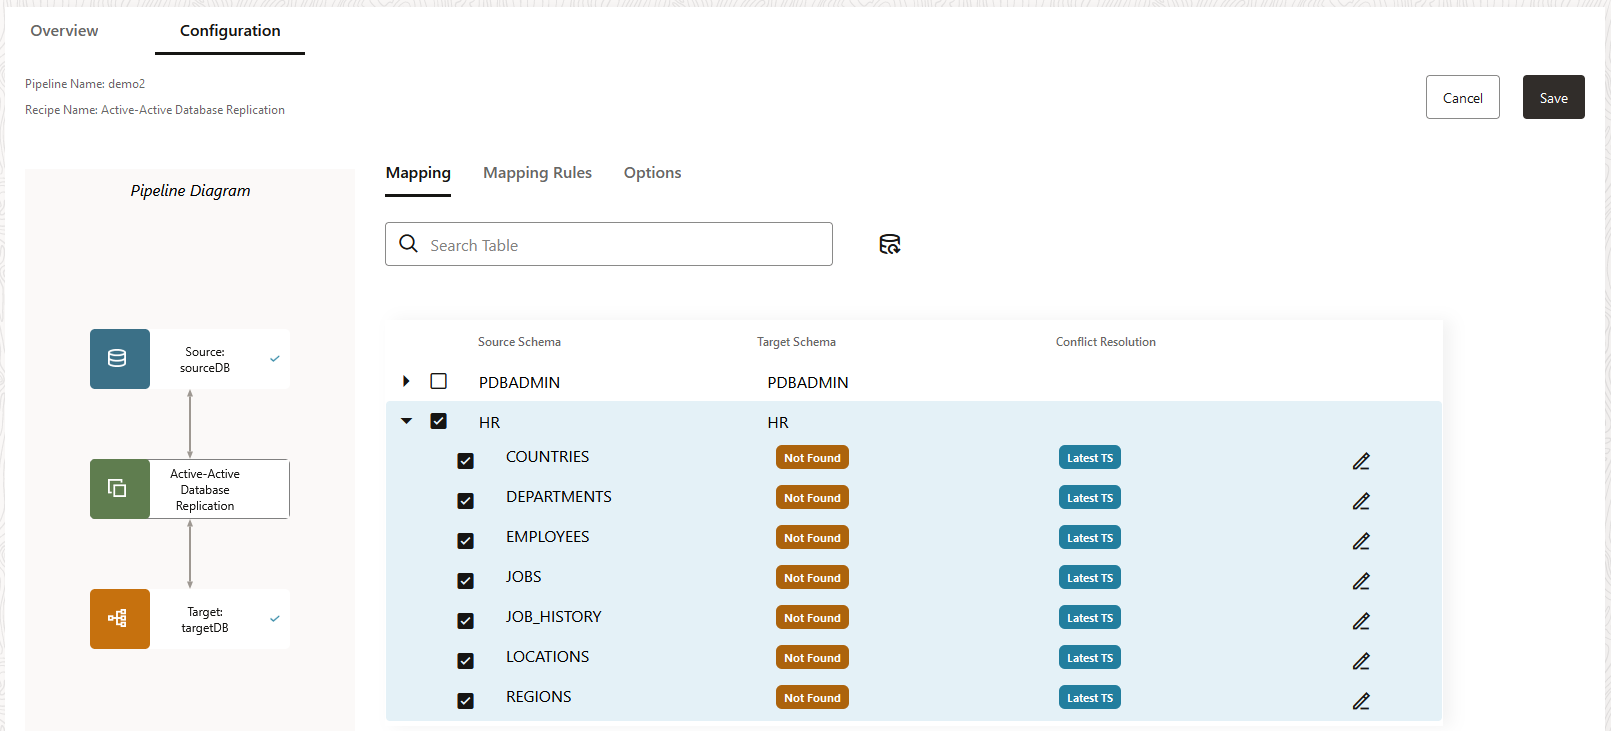Image resolution: width=1611 pixels, height=731 pixels.
Task: Edit conflict resolution for DEPARTMENTS
Action: (1361, 501)
